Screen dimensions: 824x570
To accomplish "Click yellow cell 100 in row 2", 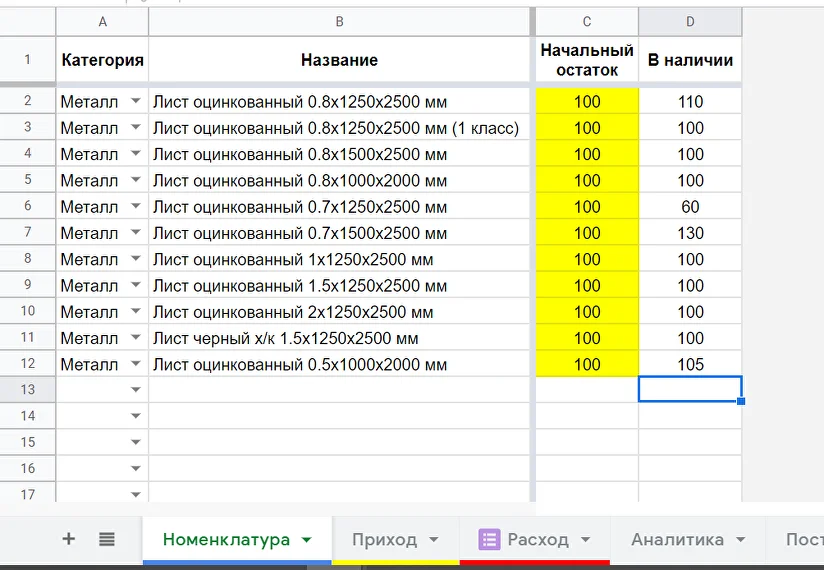I will pyautogui.click(x=587, y=101).
